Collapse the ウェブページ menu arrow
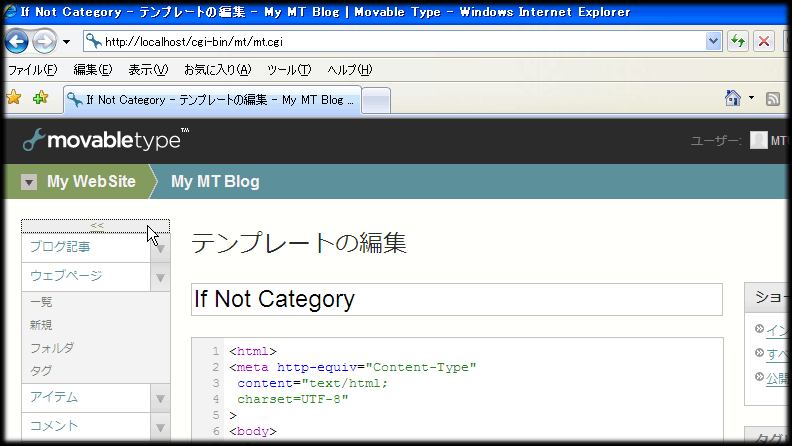Viewport: 792px width, 446px height. pos(160,277)
